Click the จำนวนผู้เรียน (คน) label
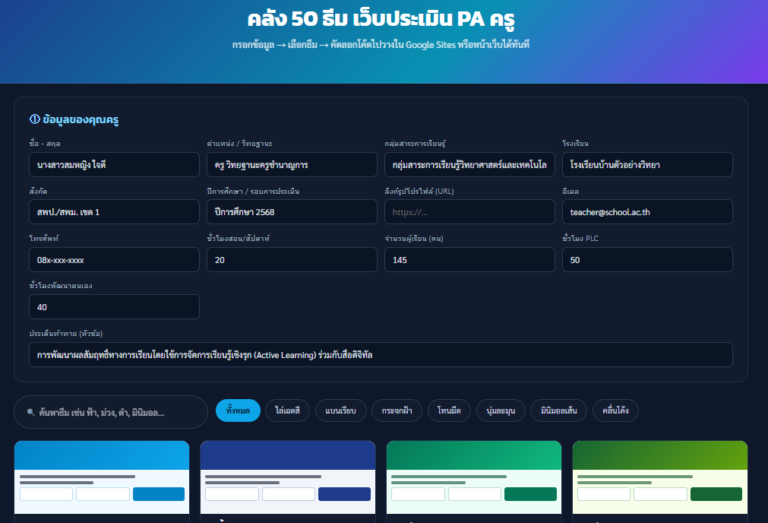The width and height of the screenshot is (768, 523). pyautogui.click(x=414, y=238)
